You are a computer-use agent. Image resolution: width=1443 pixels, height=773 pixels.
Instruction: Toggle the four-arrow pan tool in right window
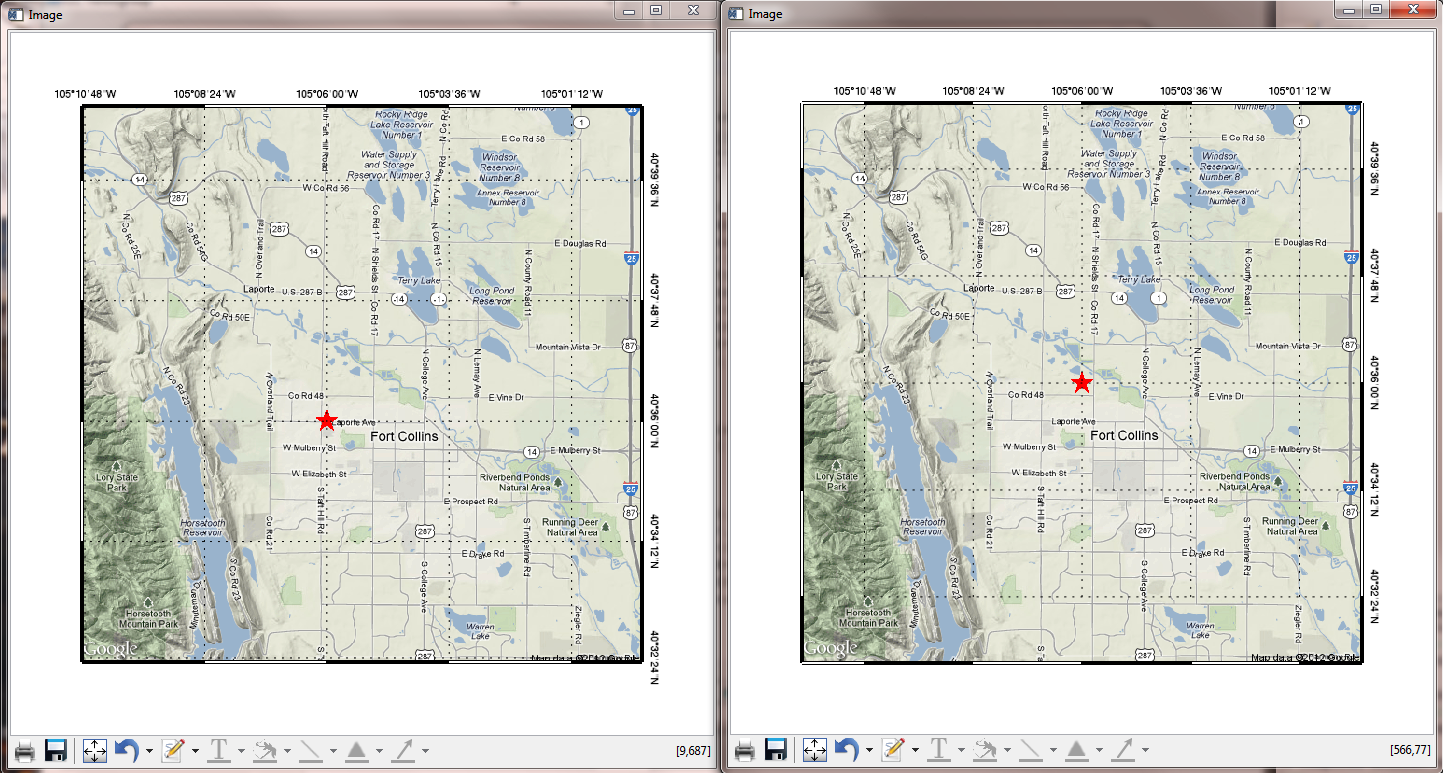tap(814, 750)
